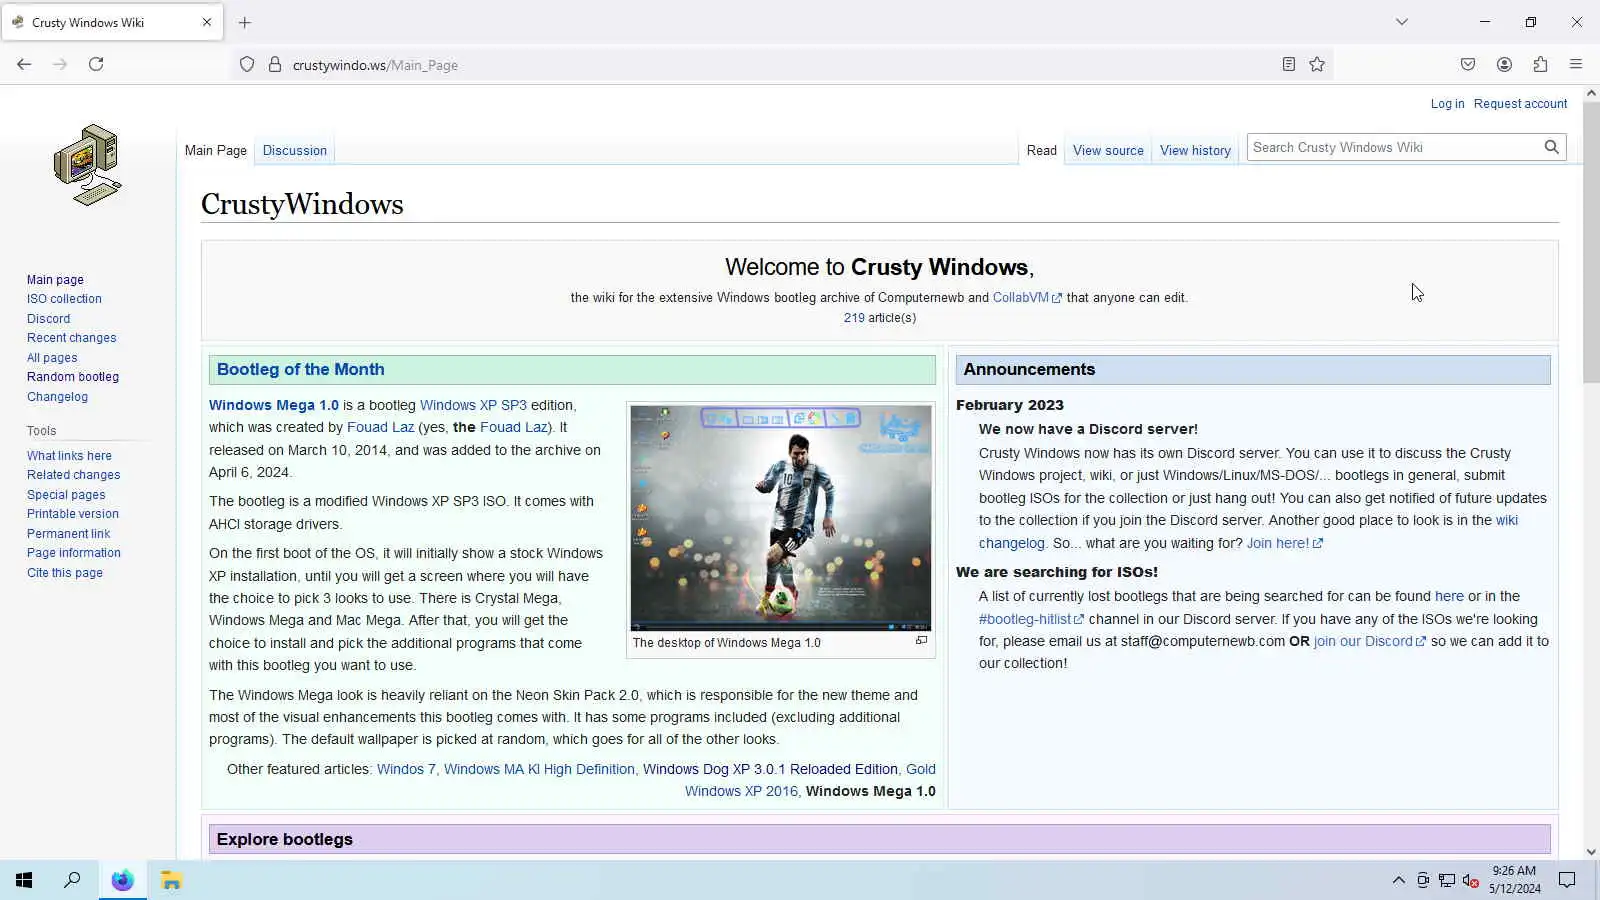The width and height of the screenshot is (1600, 900).
Task: Open the Save to Pocket icon
Action: (1468, 64)
